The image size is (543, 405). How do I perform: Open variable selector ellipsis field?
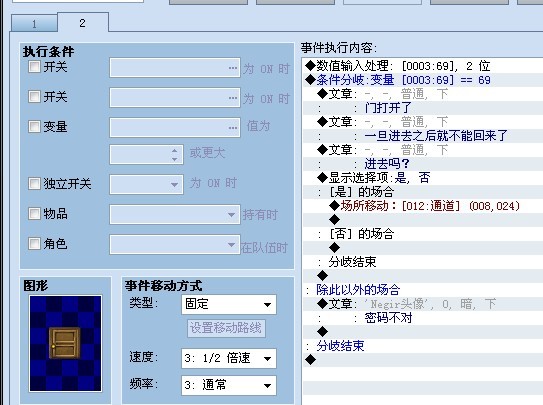tap(175, 127)
